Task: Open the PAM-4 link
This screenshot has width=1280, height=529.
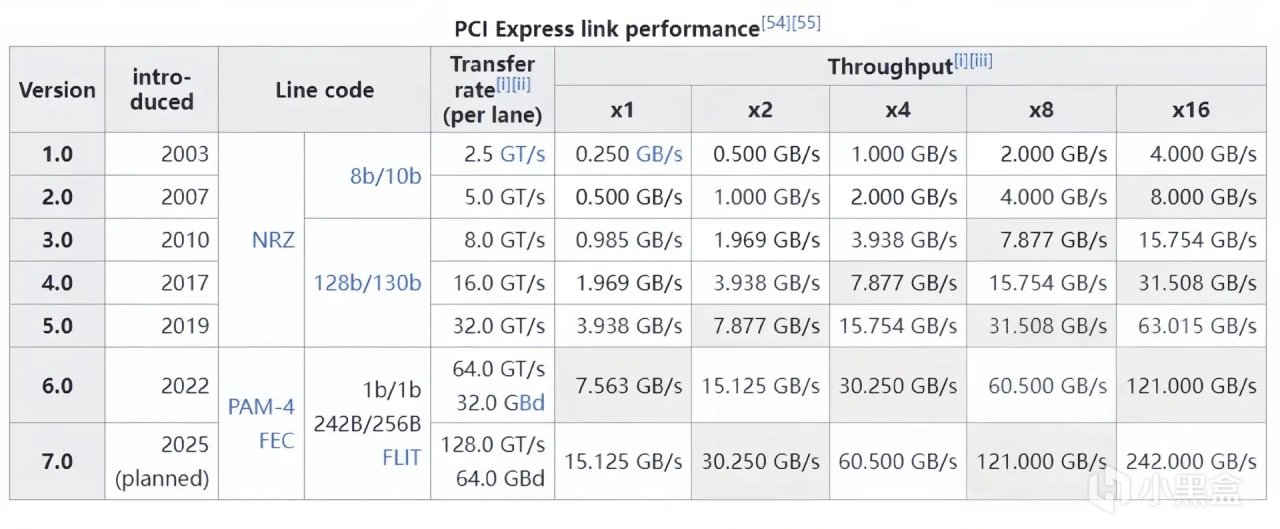Action: (261, 407)
